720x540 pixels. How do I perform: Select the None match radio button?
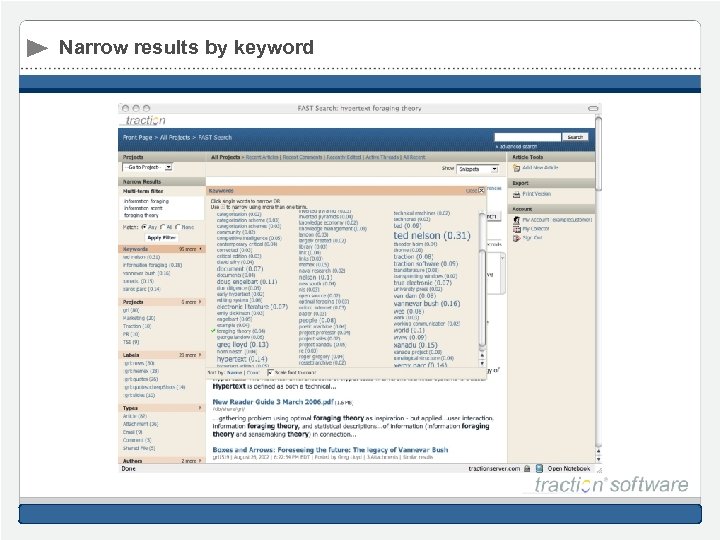click(178, 227)
